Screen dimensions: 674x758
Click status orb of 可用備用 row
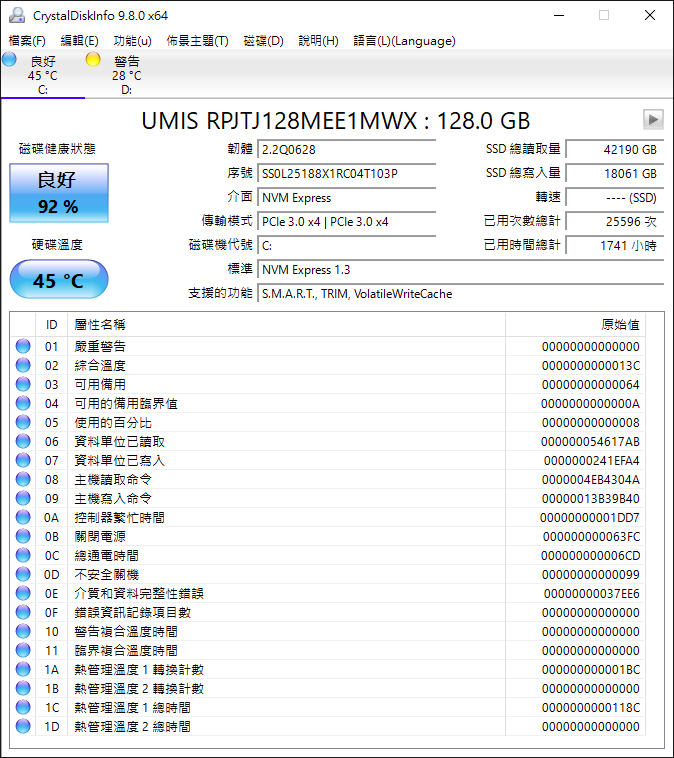(x=23, y=384)
